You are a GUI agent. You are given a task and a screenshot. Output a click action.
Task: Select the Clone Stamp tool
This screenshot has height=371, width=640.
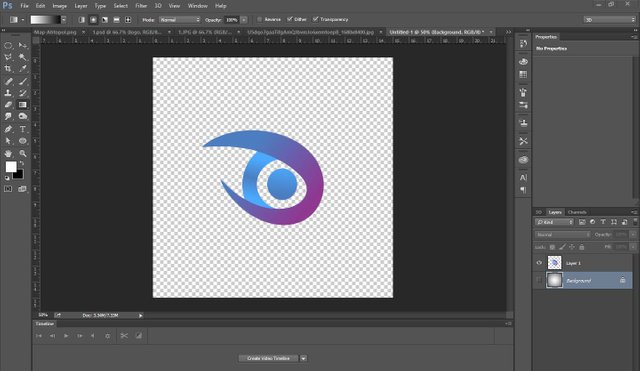click(x=8, y=93)
